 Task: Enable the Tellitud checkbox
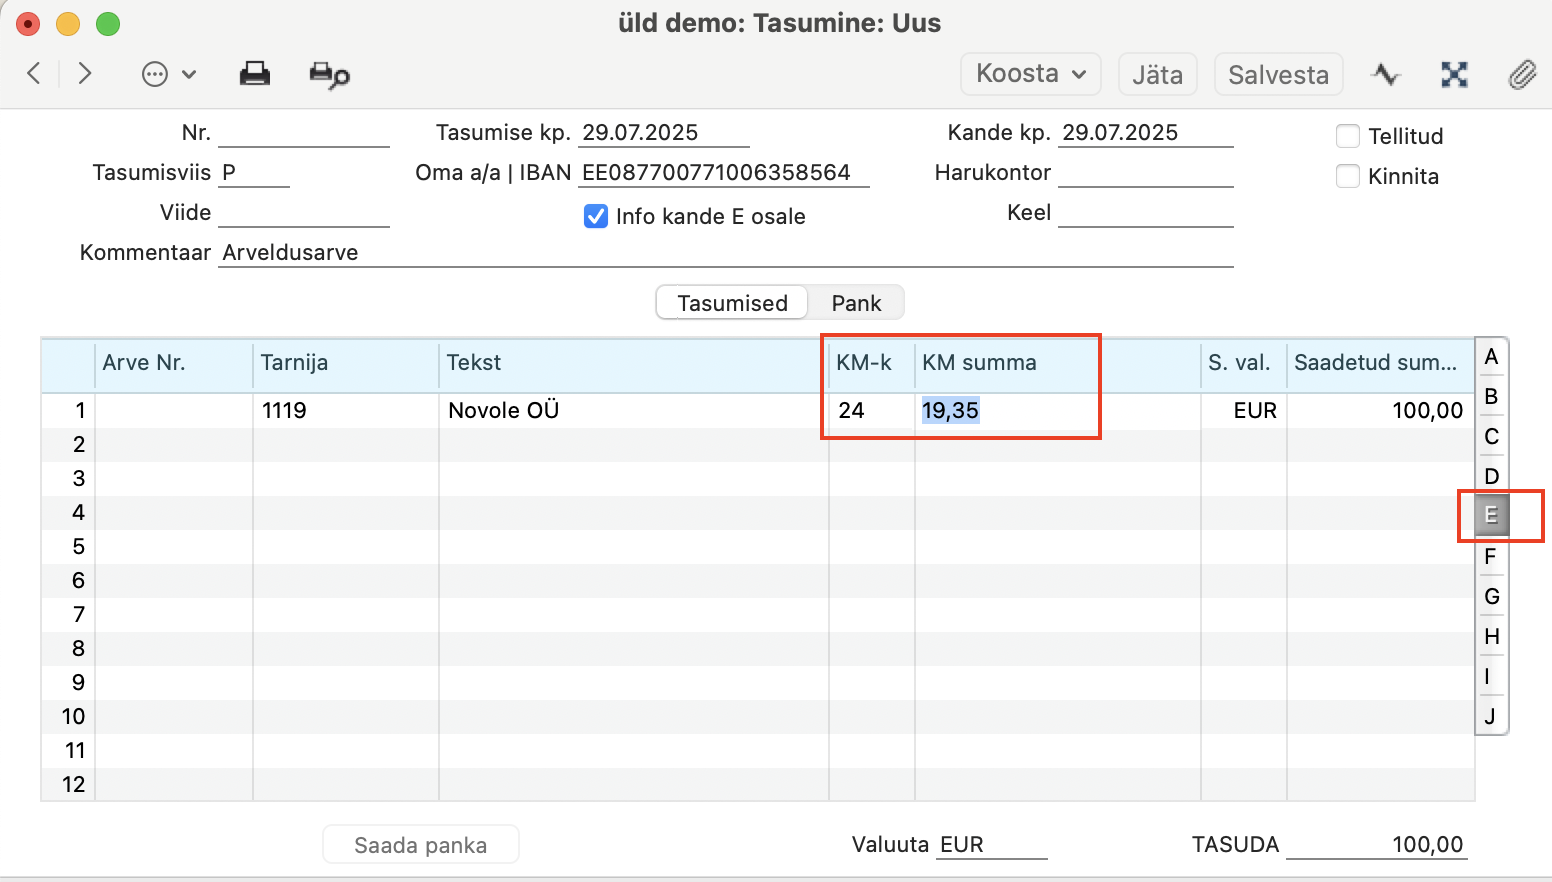pos(1348,136)
